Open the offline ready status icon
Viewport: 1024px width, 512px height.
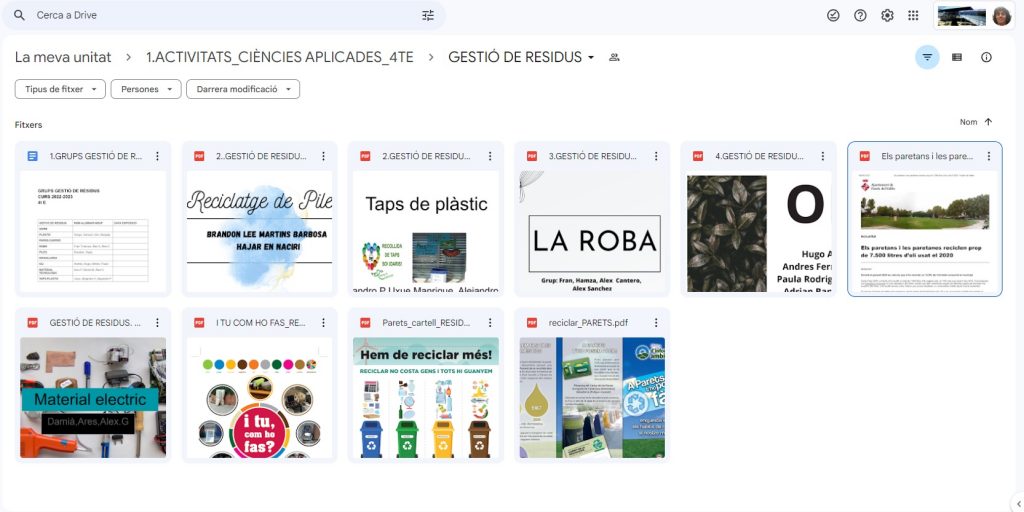[833, 16]
